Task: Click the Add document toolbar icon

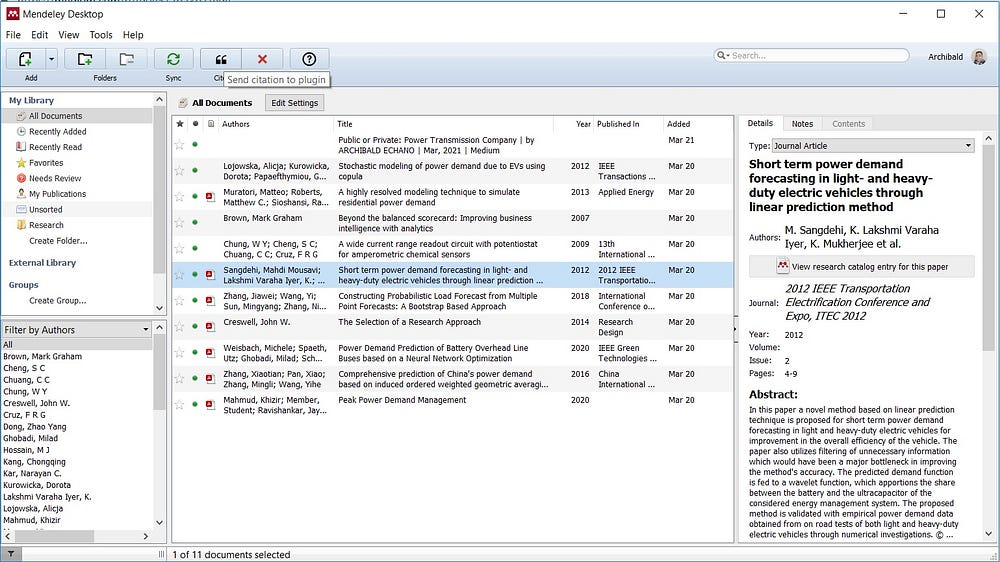Action: coord(25,60)
